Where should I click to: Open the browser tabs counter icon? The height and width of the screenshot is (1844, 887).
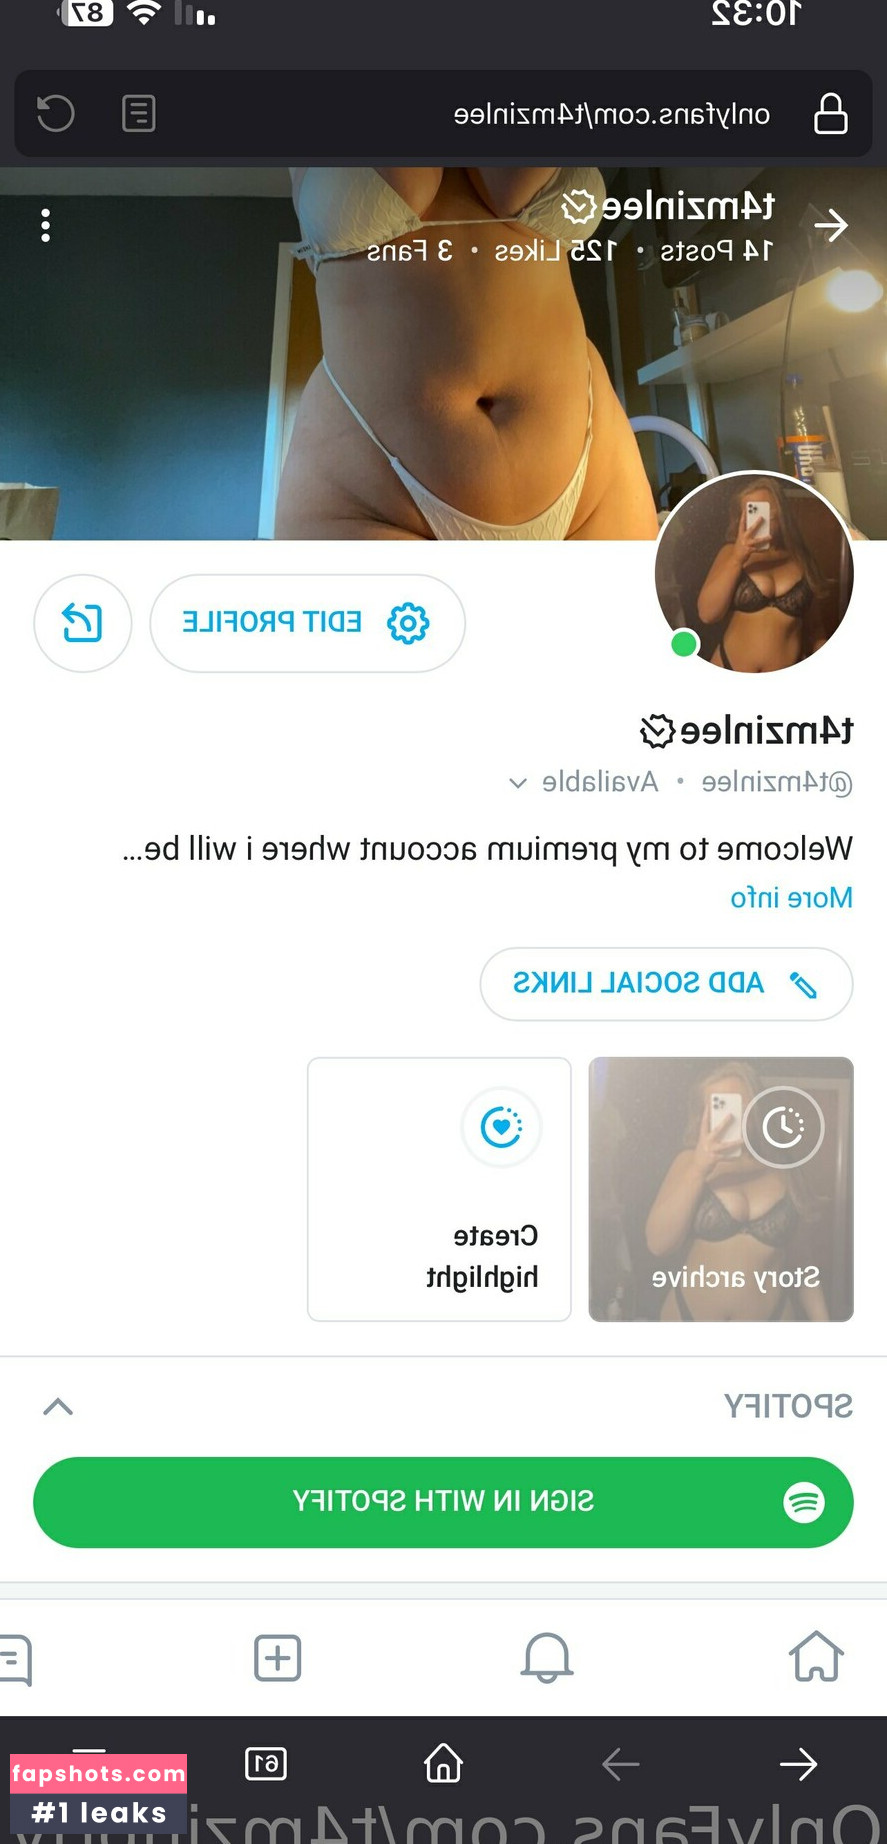coord(266,1763)
